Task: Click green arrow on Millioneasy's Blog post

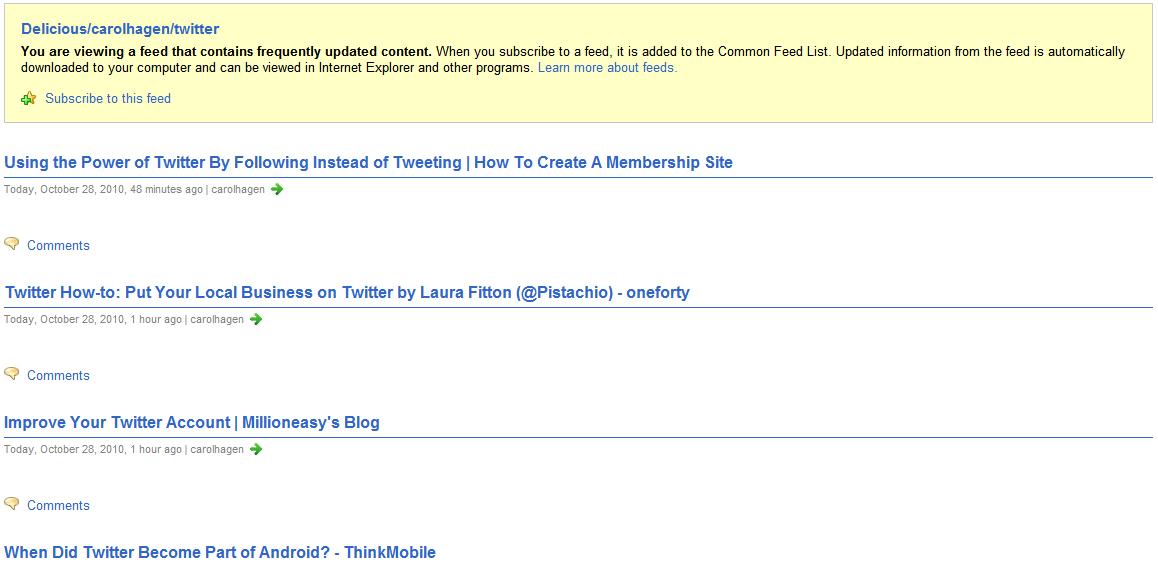Action: point(256,449)
